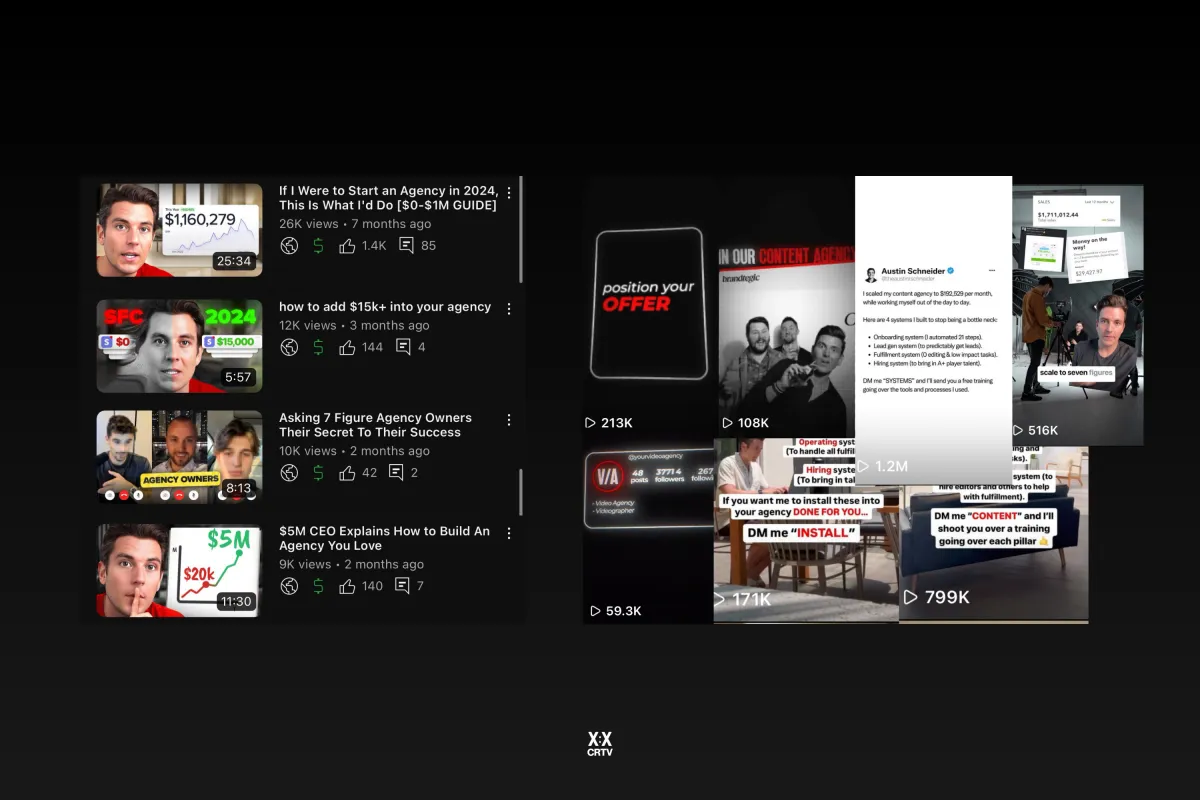The image size is (1200, 800).
Task: Click the 85 comment count
Action: click(x=428, y=246)
